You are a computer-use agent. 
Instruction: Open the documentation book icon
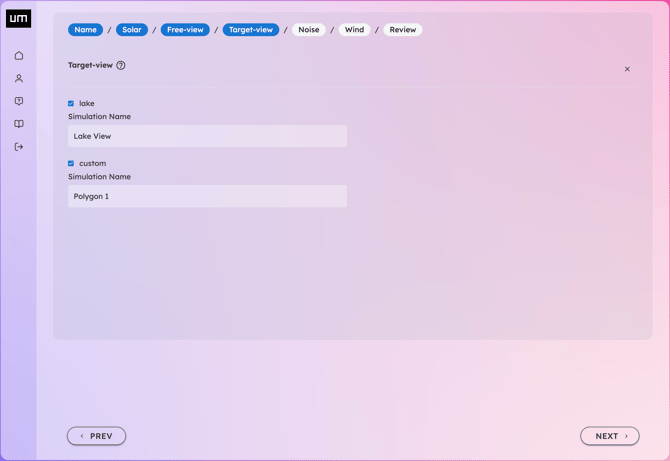coord(19,124)
